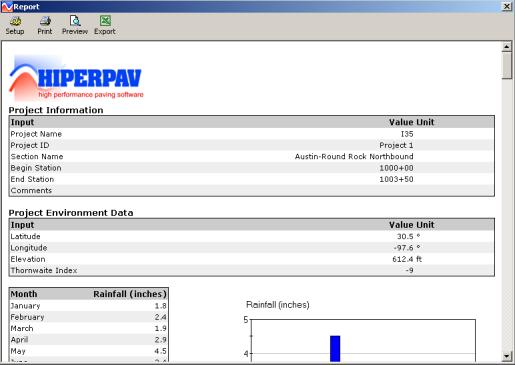Click the May rainfall value 4.5

click(x=160, y=351)
